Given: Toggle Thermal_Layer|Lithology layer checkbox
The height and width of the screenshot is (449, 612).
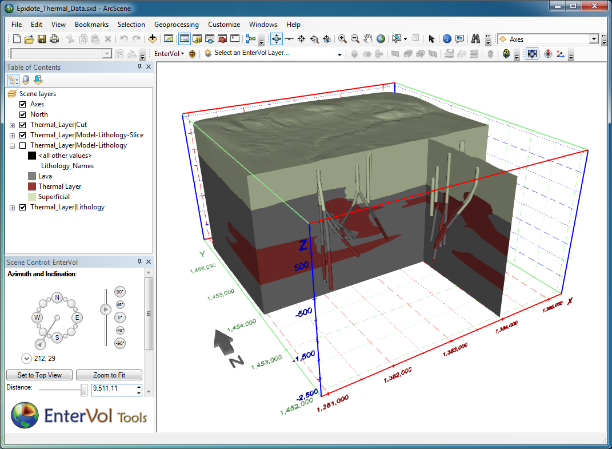Looking at the screenshot, I should [x=23, y=207].
